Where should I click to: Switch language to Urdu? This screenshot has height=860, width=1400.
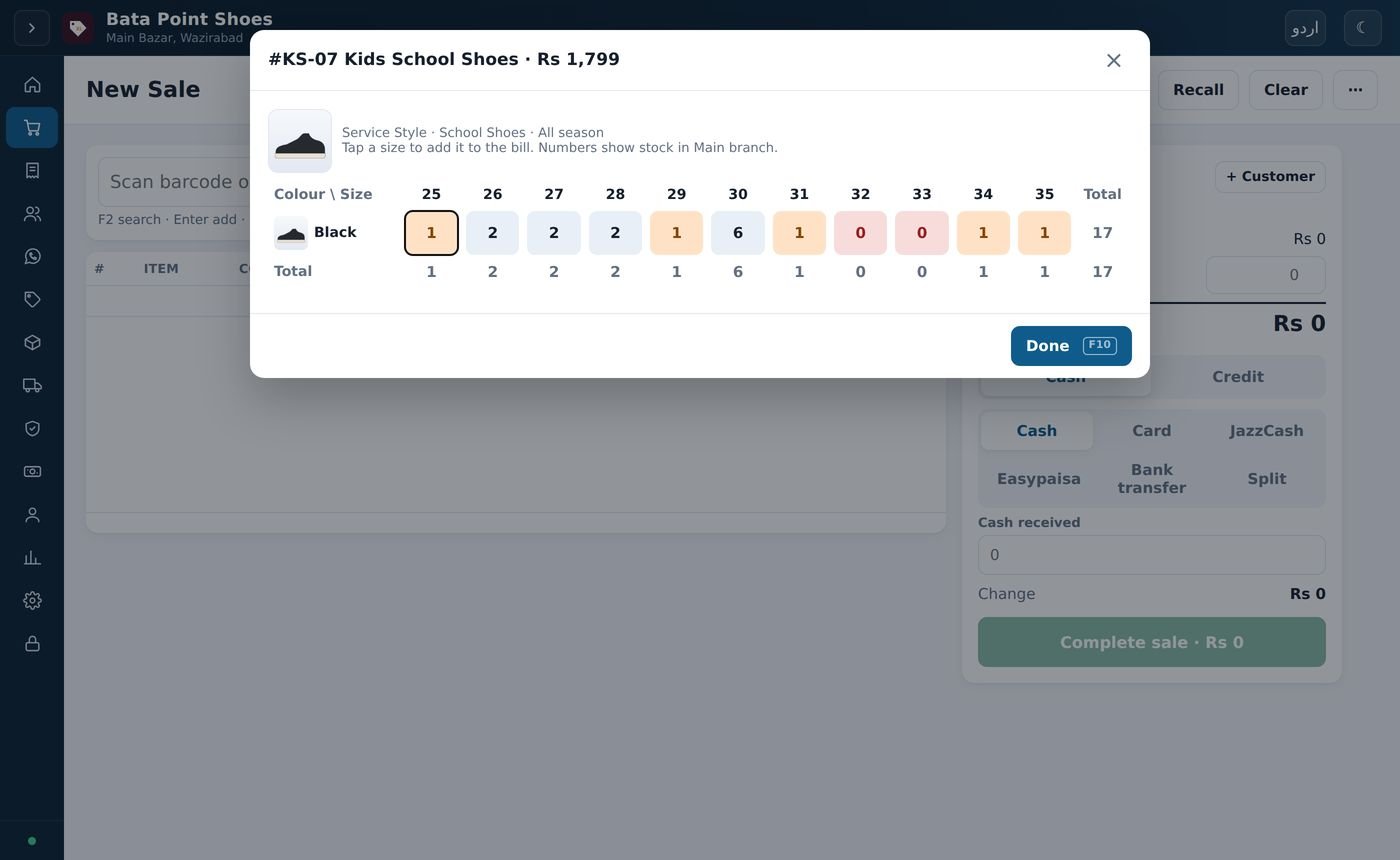click(1305, 28)
